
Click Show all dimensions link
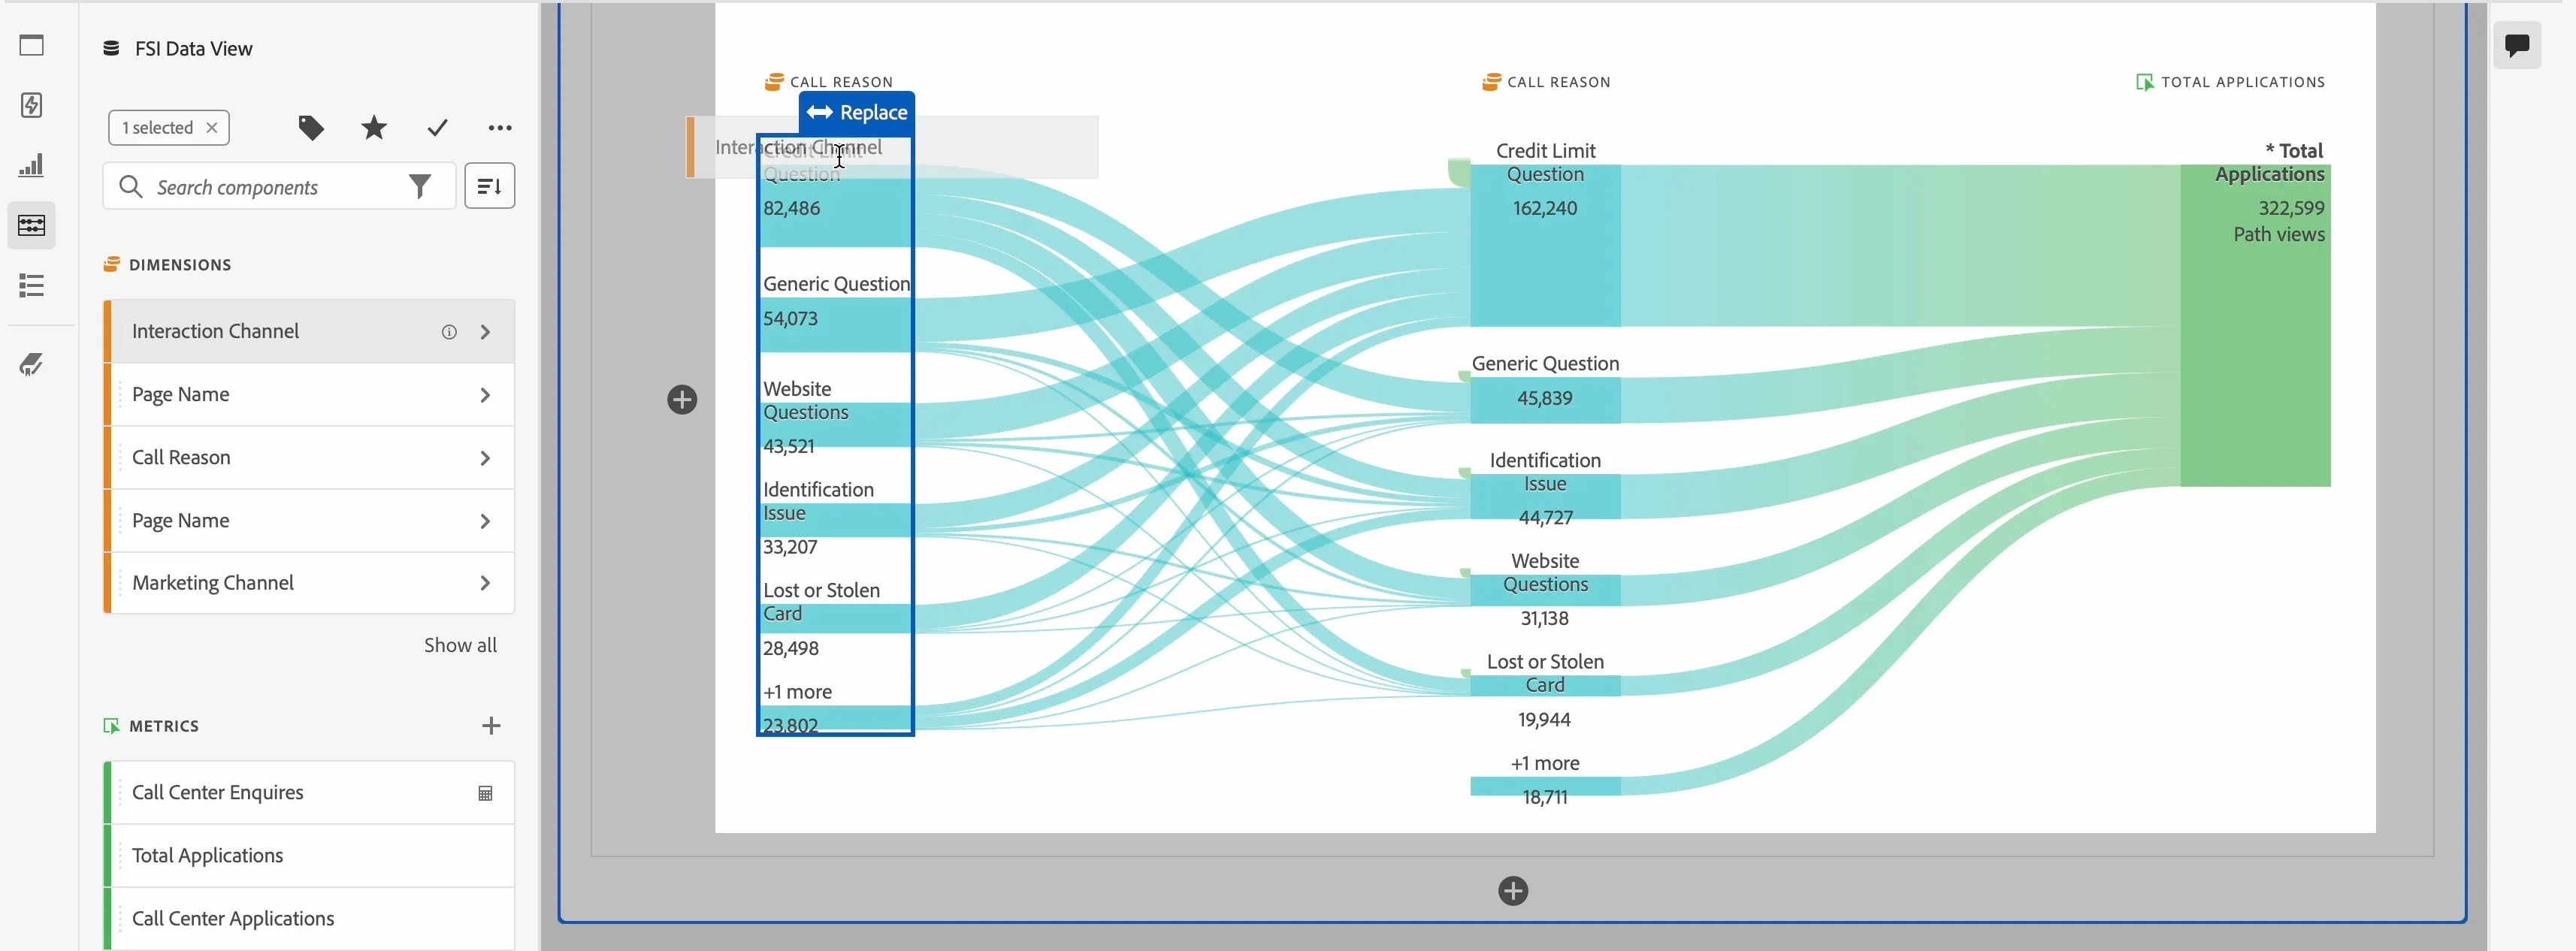coord(460,645)
